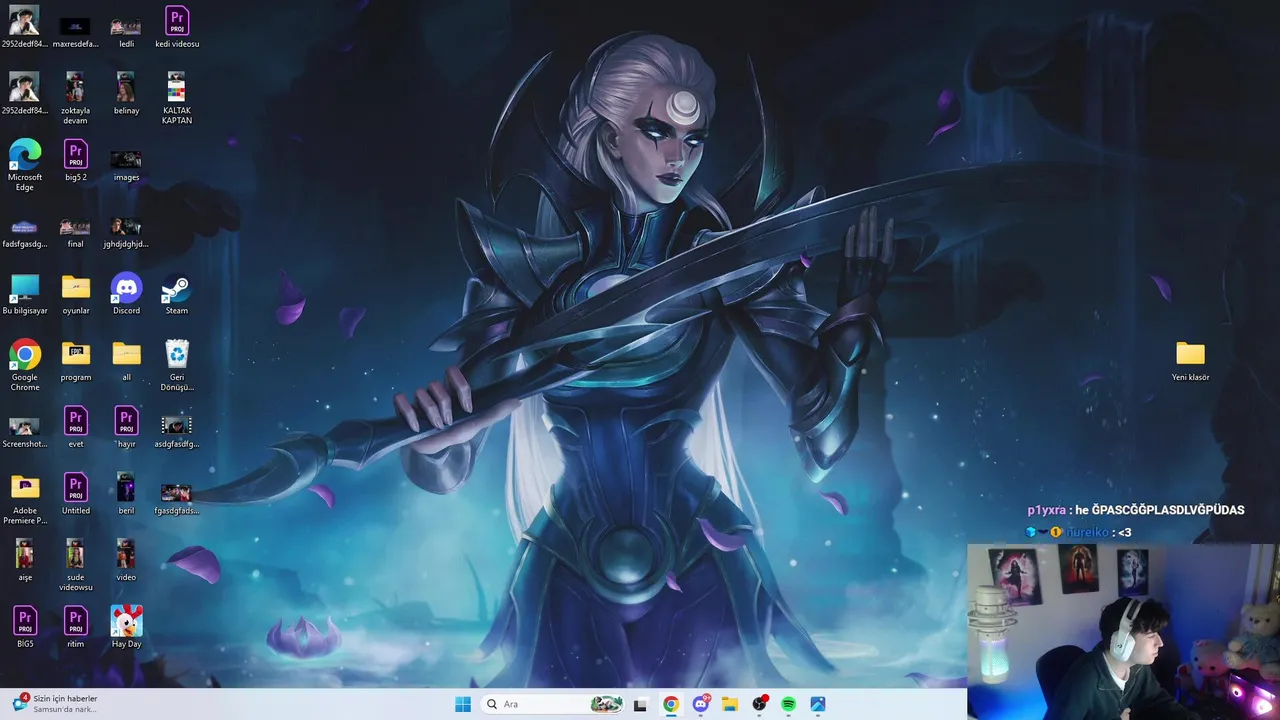This screenshot has width=1280, height=720.
Task: Select the Untitled Premiere project file
Action: click(75, 494)
